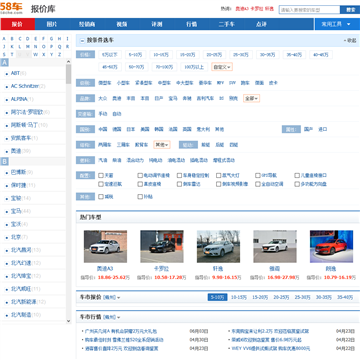The height and width of the screenshot is (360, 360).
Task: Tick the 天窗 checkbox
Action: coord(101,175)
